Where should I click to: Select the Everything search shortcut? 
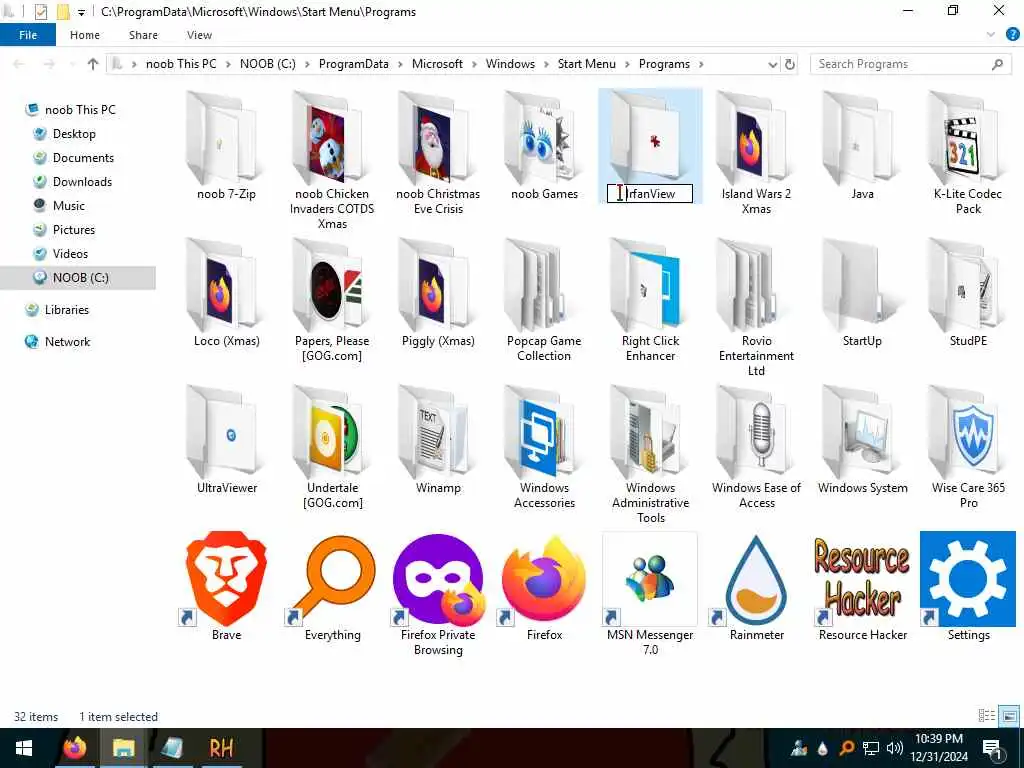click(332, 579)
